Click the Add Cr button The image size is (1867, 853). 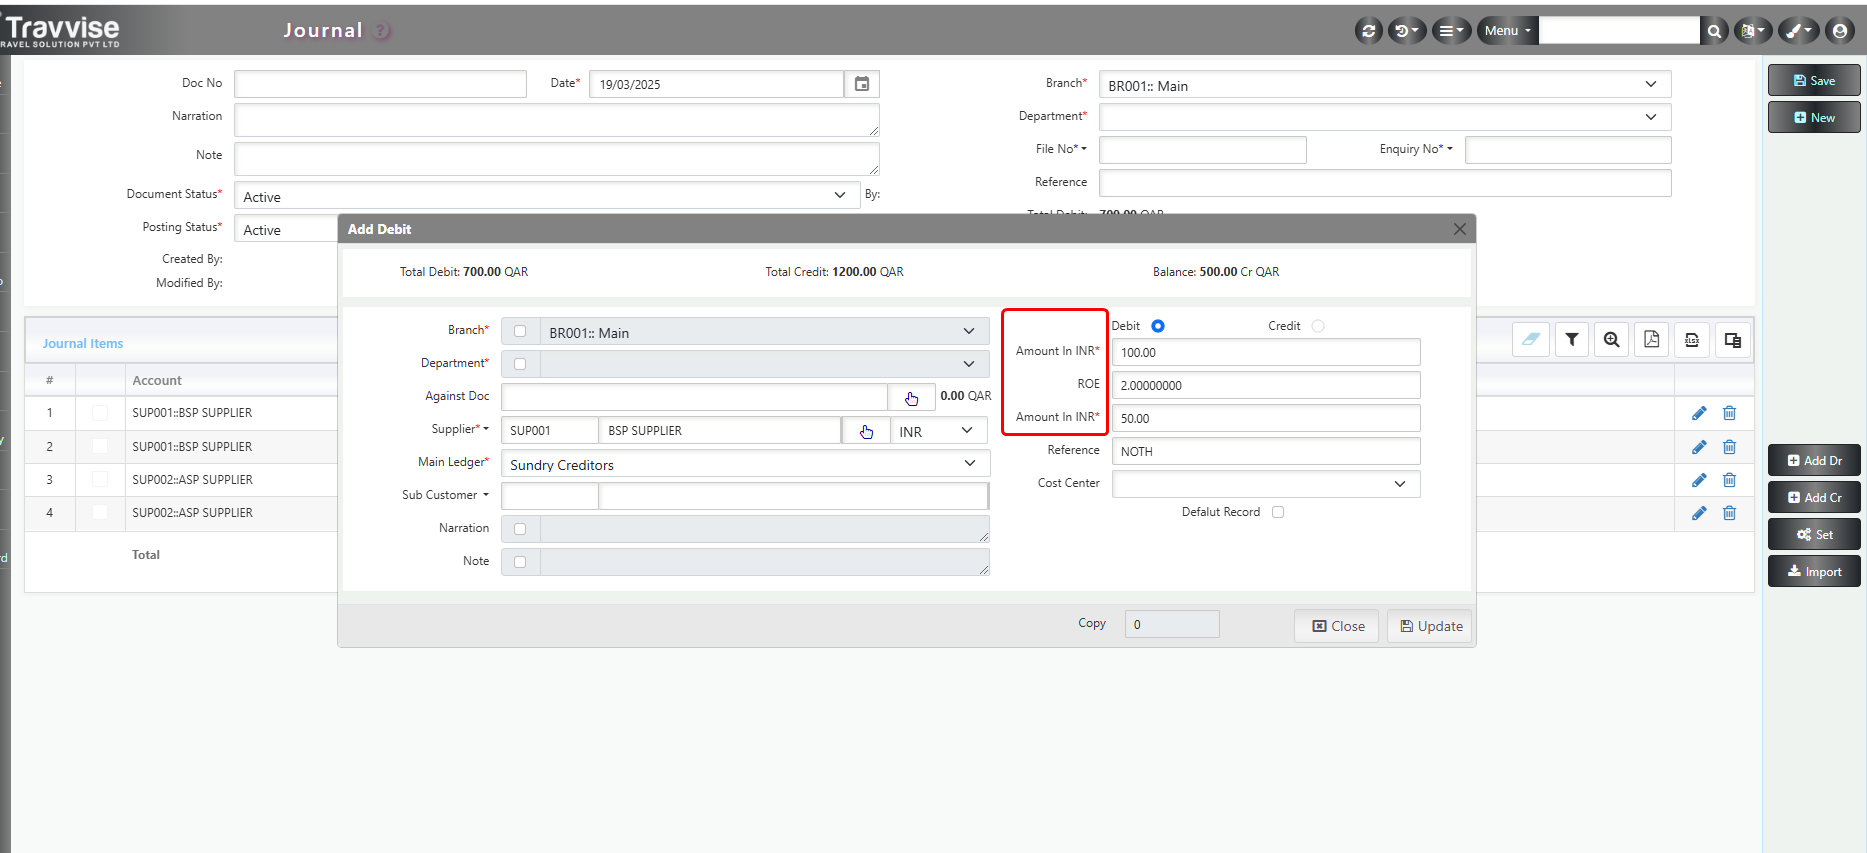1814,497
